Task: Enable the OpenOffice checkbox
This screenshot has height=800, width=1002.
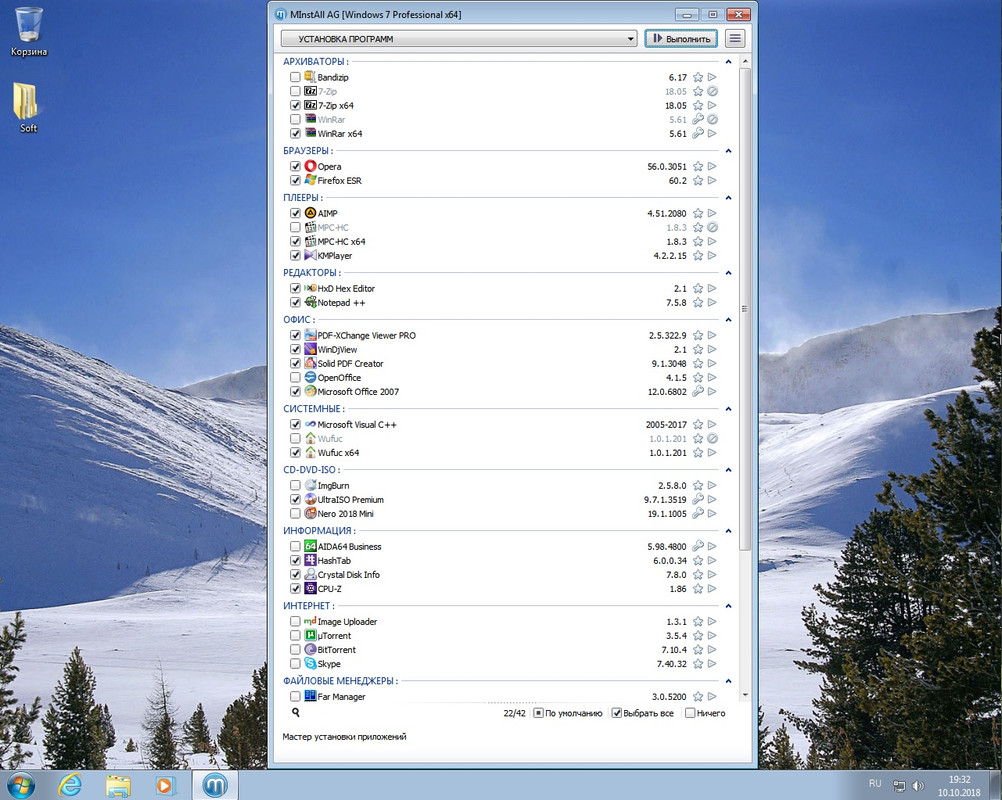Action: coord(295,378)
